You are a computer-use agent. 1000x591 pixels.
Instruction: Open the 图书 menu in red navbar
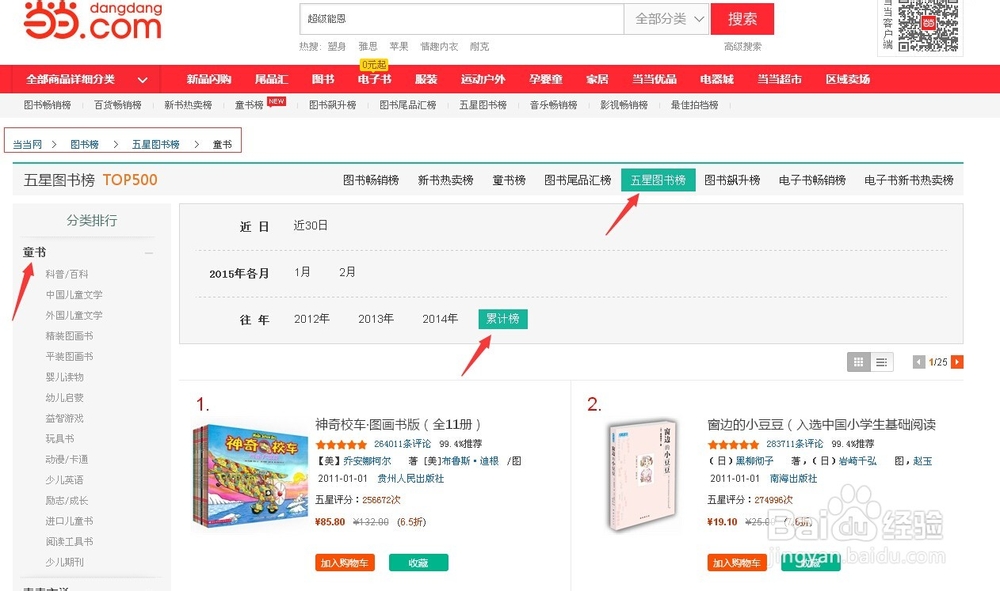pos(322,78)
